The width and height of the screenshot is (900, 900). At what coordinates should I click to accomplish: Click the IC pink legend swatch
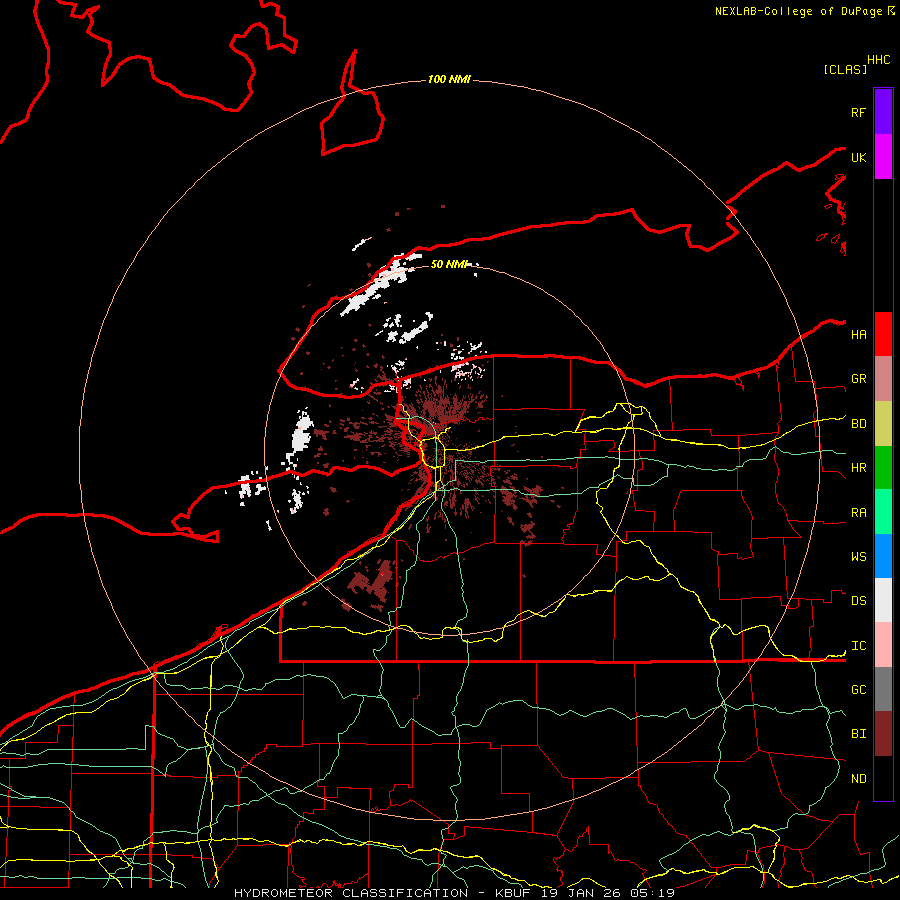(x=883, y=645)
